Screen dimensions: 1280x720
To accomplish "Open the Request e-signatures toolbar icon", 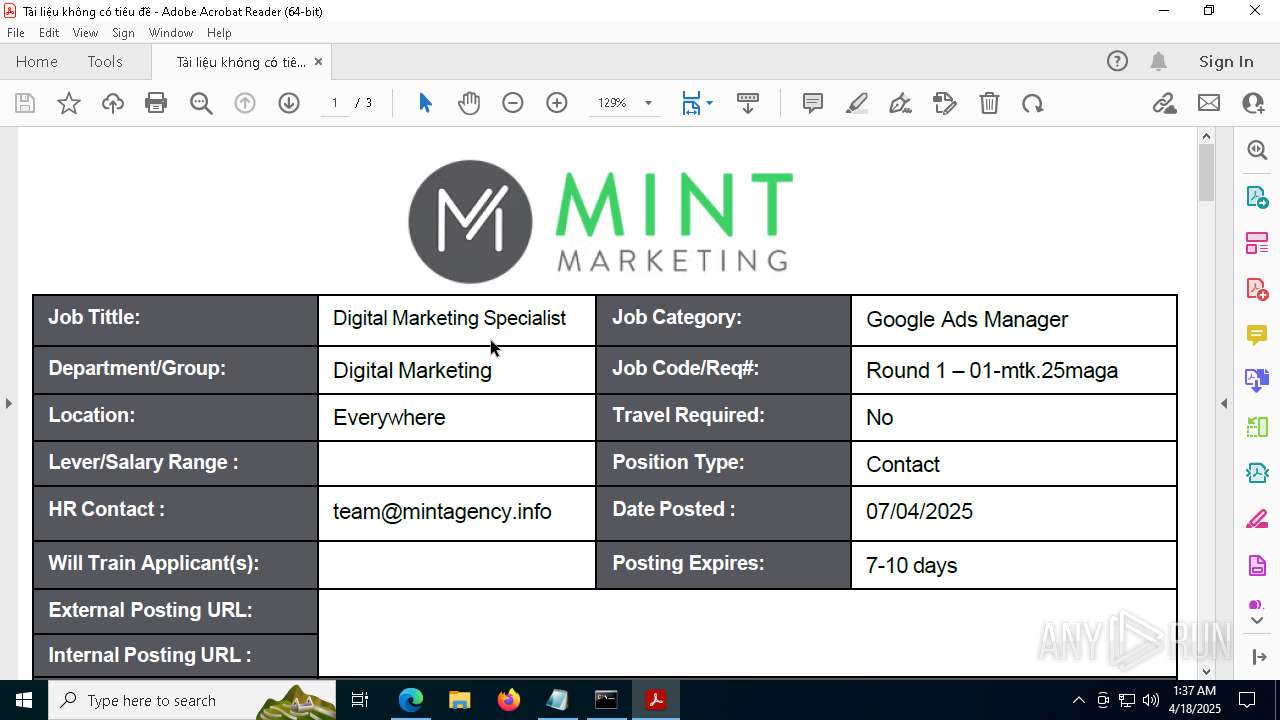I will [945, 103].
